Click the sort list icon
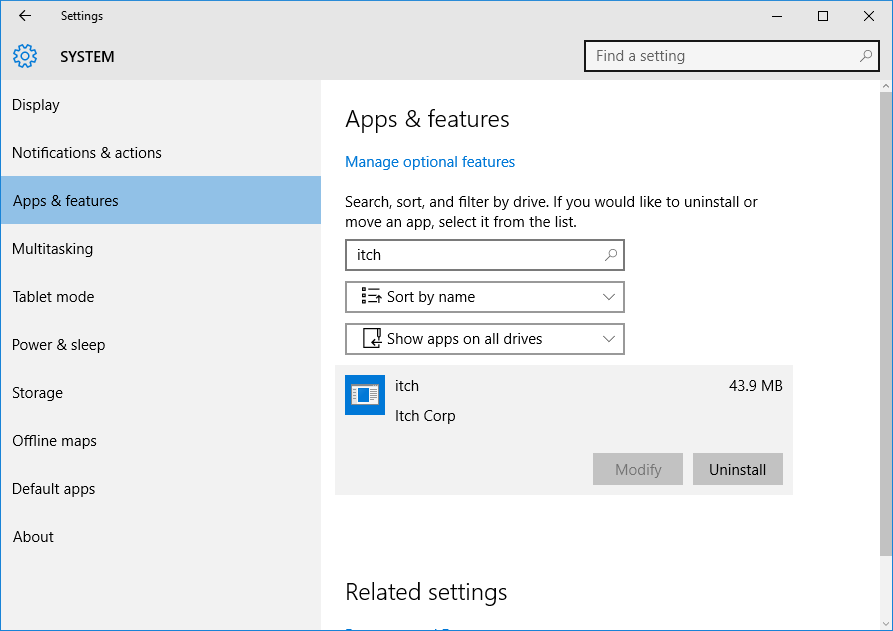 pos(371,296)
